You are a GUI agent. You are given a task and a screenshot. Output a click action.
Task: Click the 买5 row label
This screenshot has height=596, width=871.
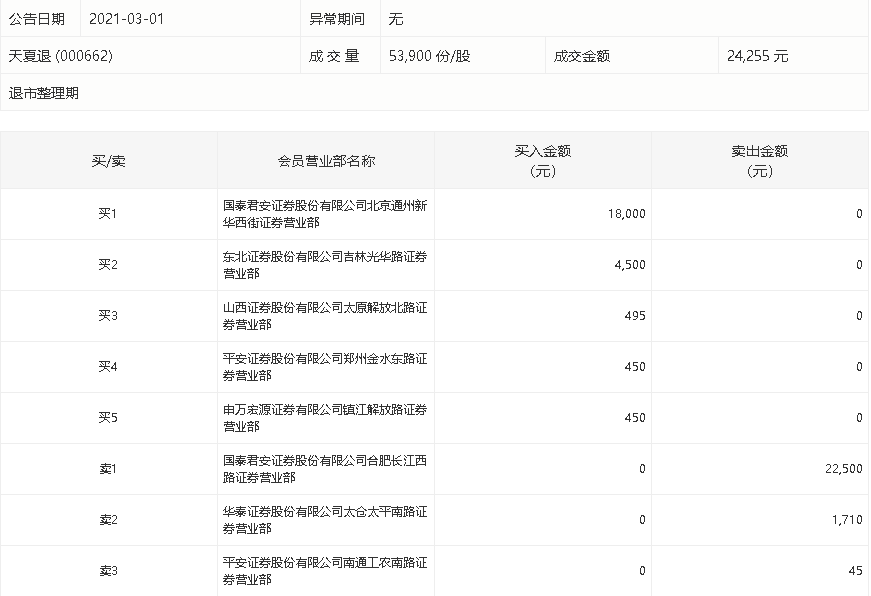(108, 418)
